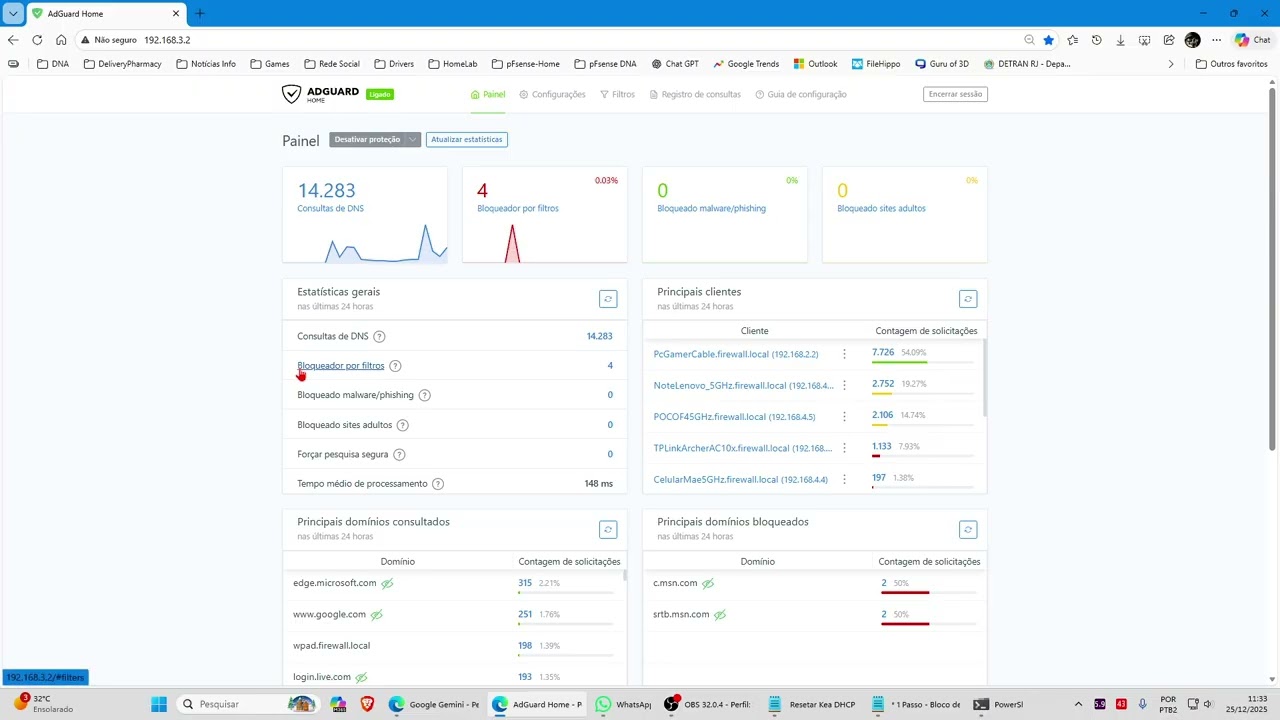
Task: Open options menu for PcGamerCable client
Action: pos(844,354)
